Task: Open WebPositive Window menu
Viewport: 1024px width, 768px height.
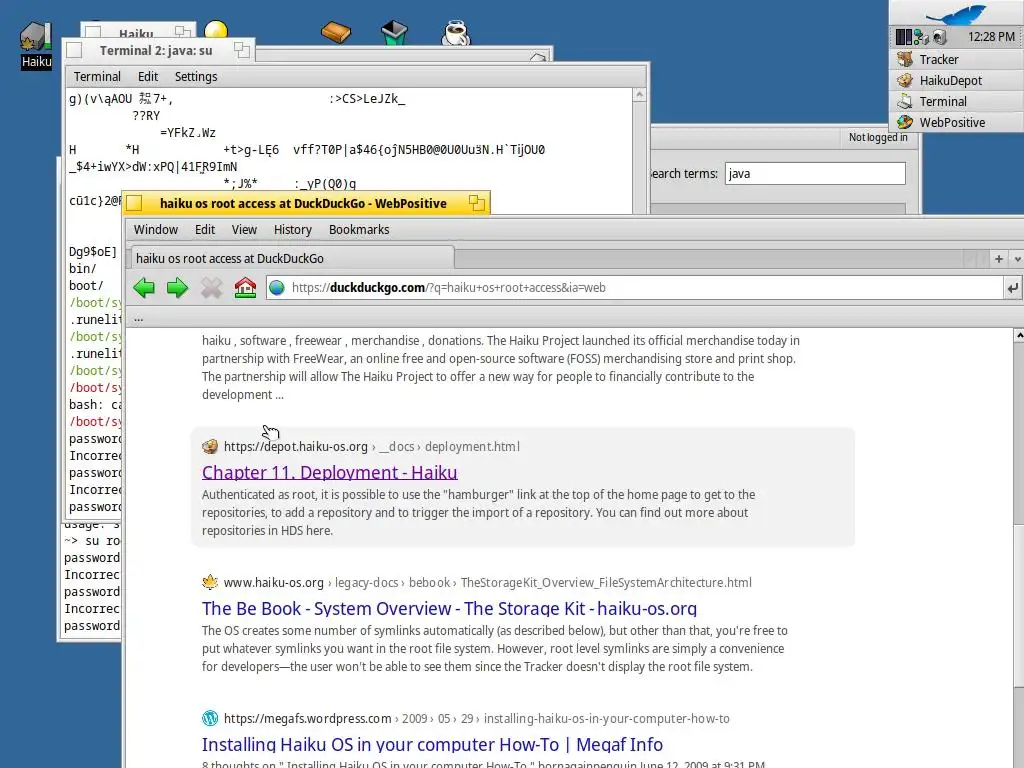Action: coord(155,230)
